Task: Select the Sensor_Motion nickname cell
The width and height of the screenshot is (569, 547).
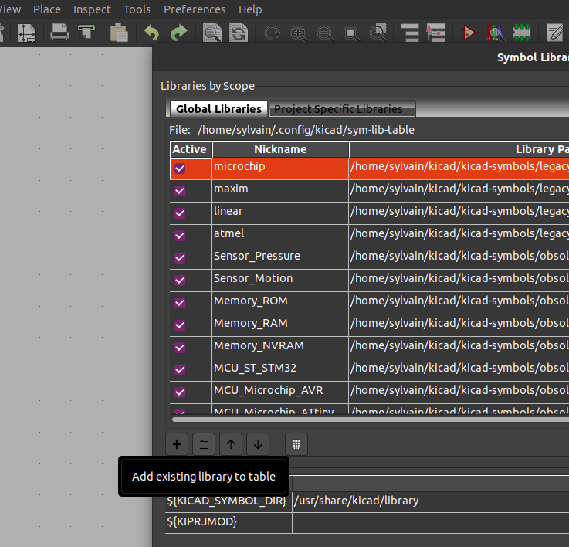Action: click(x=280, y=281)
